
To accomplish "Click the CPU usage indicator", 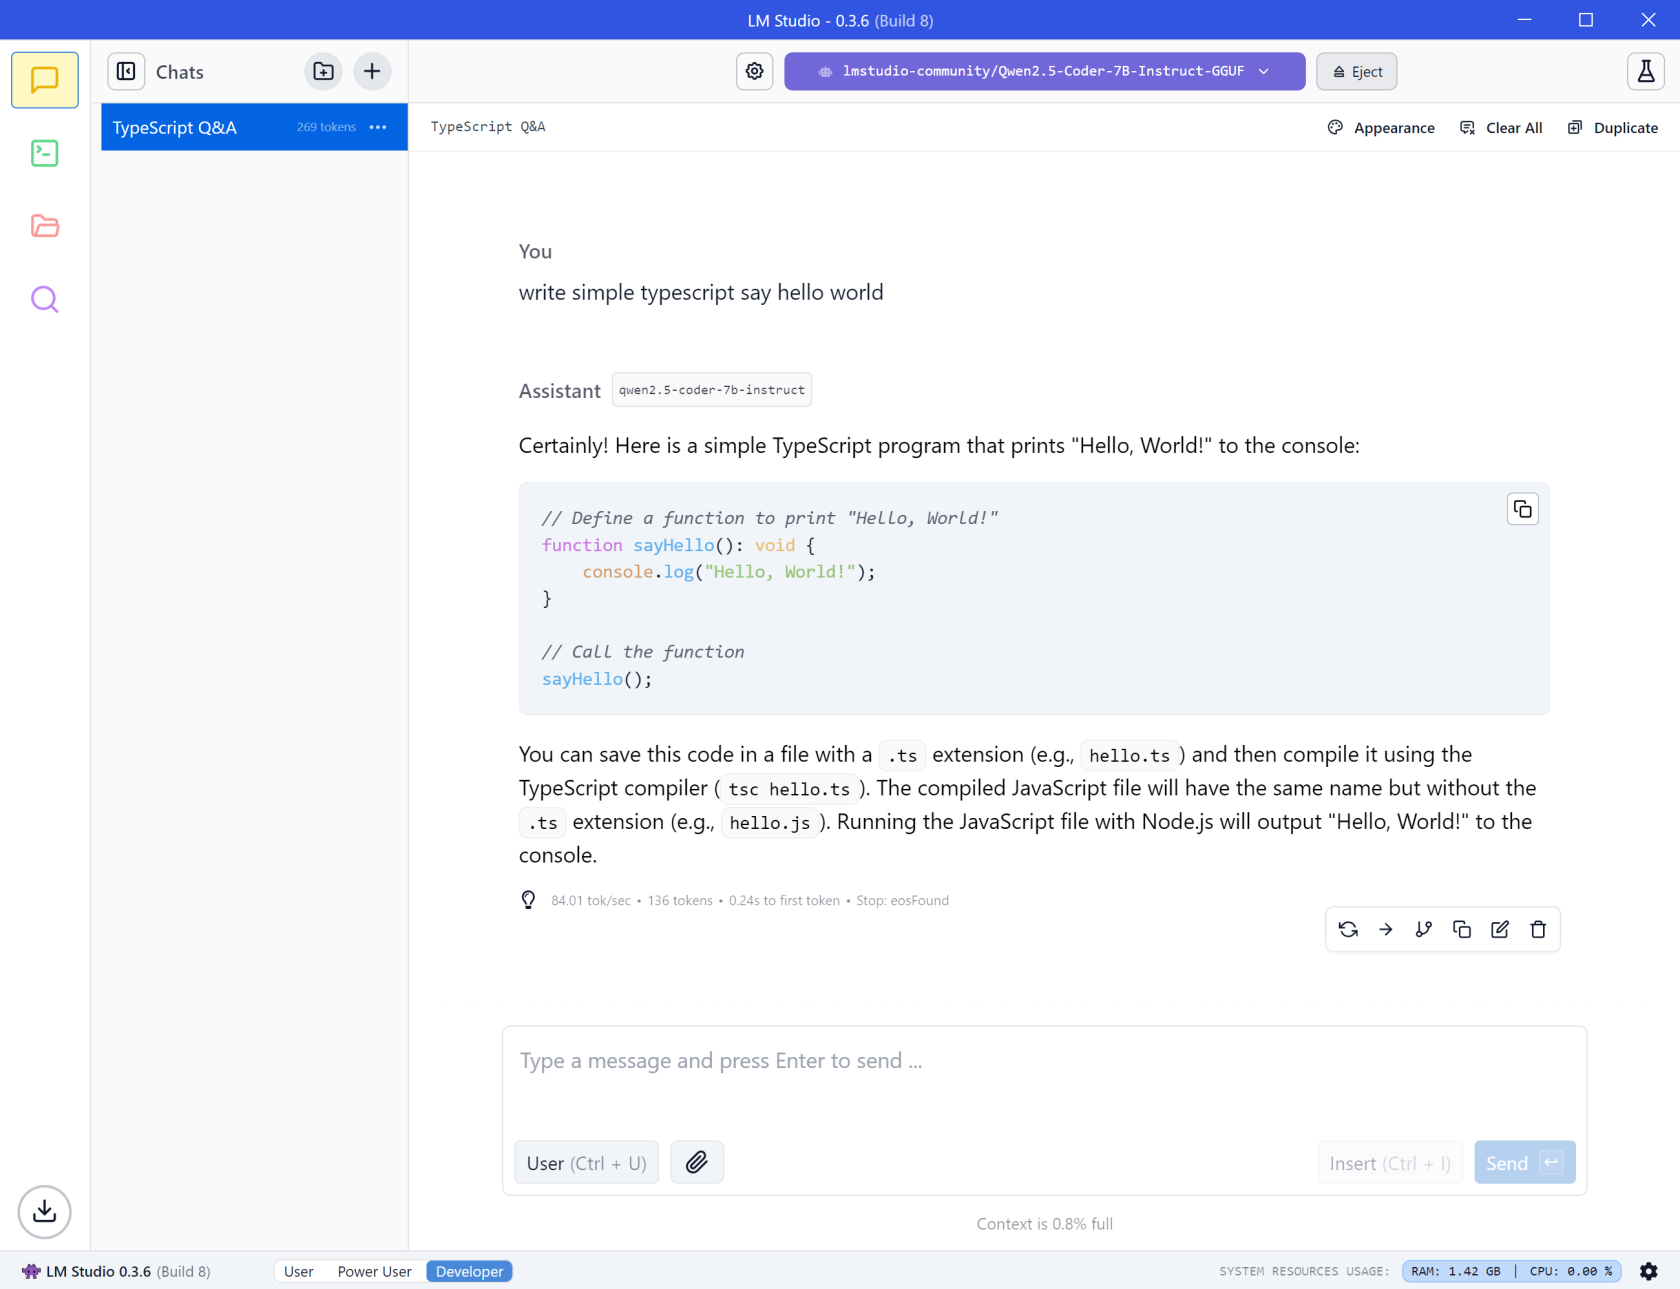I will pyautogui.click(x=1571, y=1271).
